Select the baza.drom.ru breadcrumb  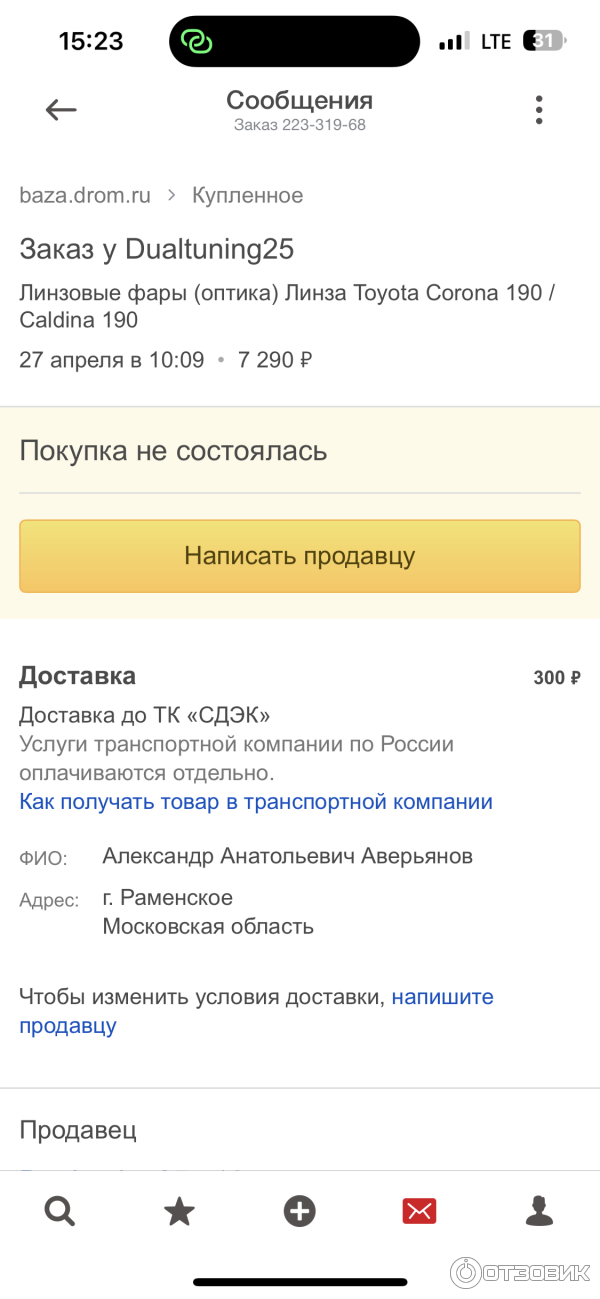tap(85, 195)
